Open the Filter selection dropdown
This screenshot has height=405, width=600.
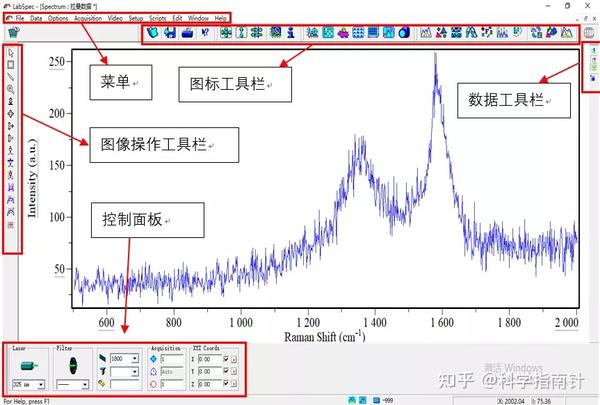pyautogui.click(x=85, y=384)
